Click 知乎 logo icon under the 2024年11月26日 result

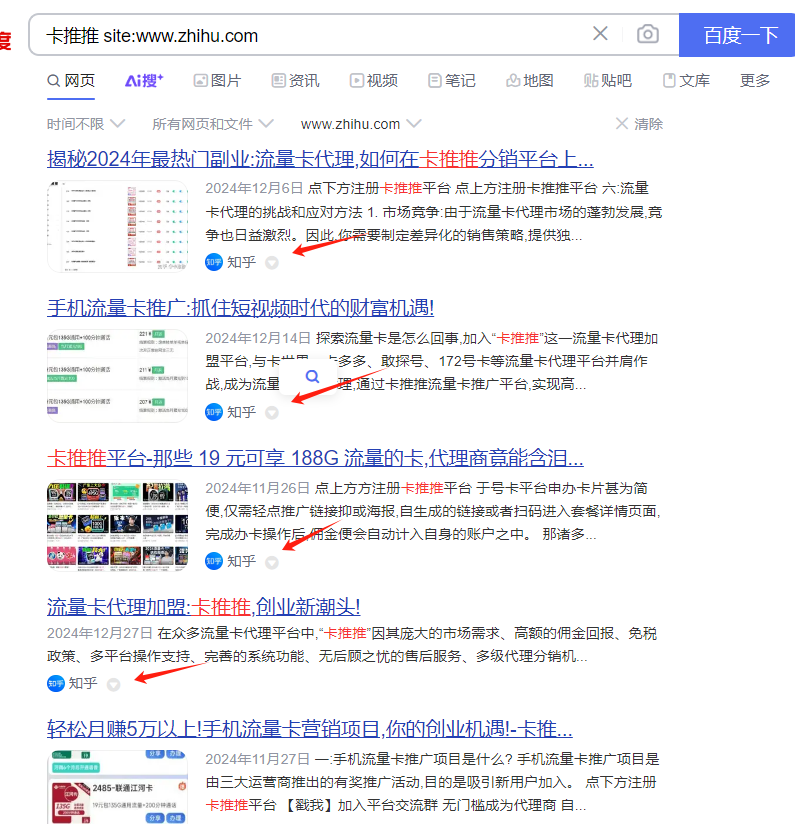pos(214,561)
